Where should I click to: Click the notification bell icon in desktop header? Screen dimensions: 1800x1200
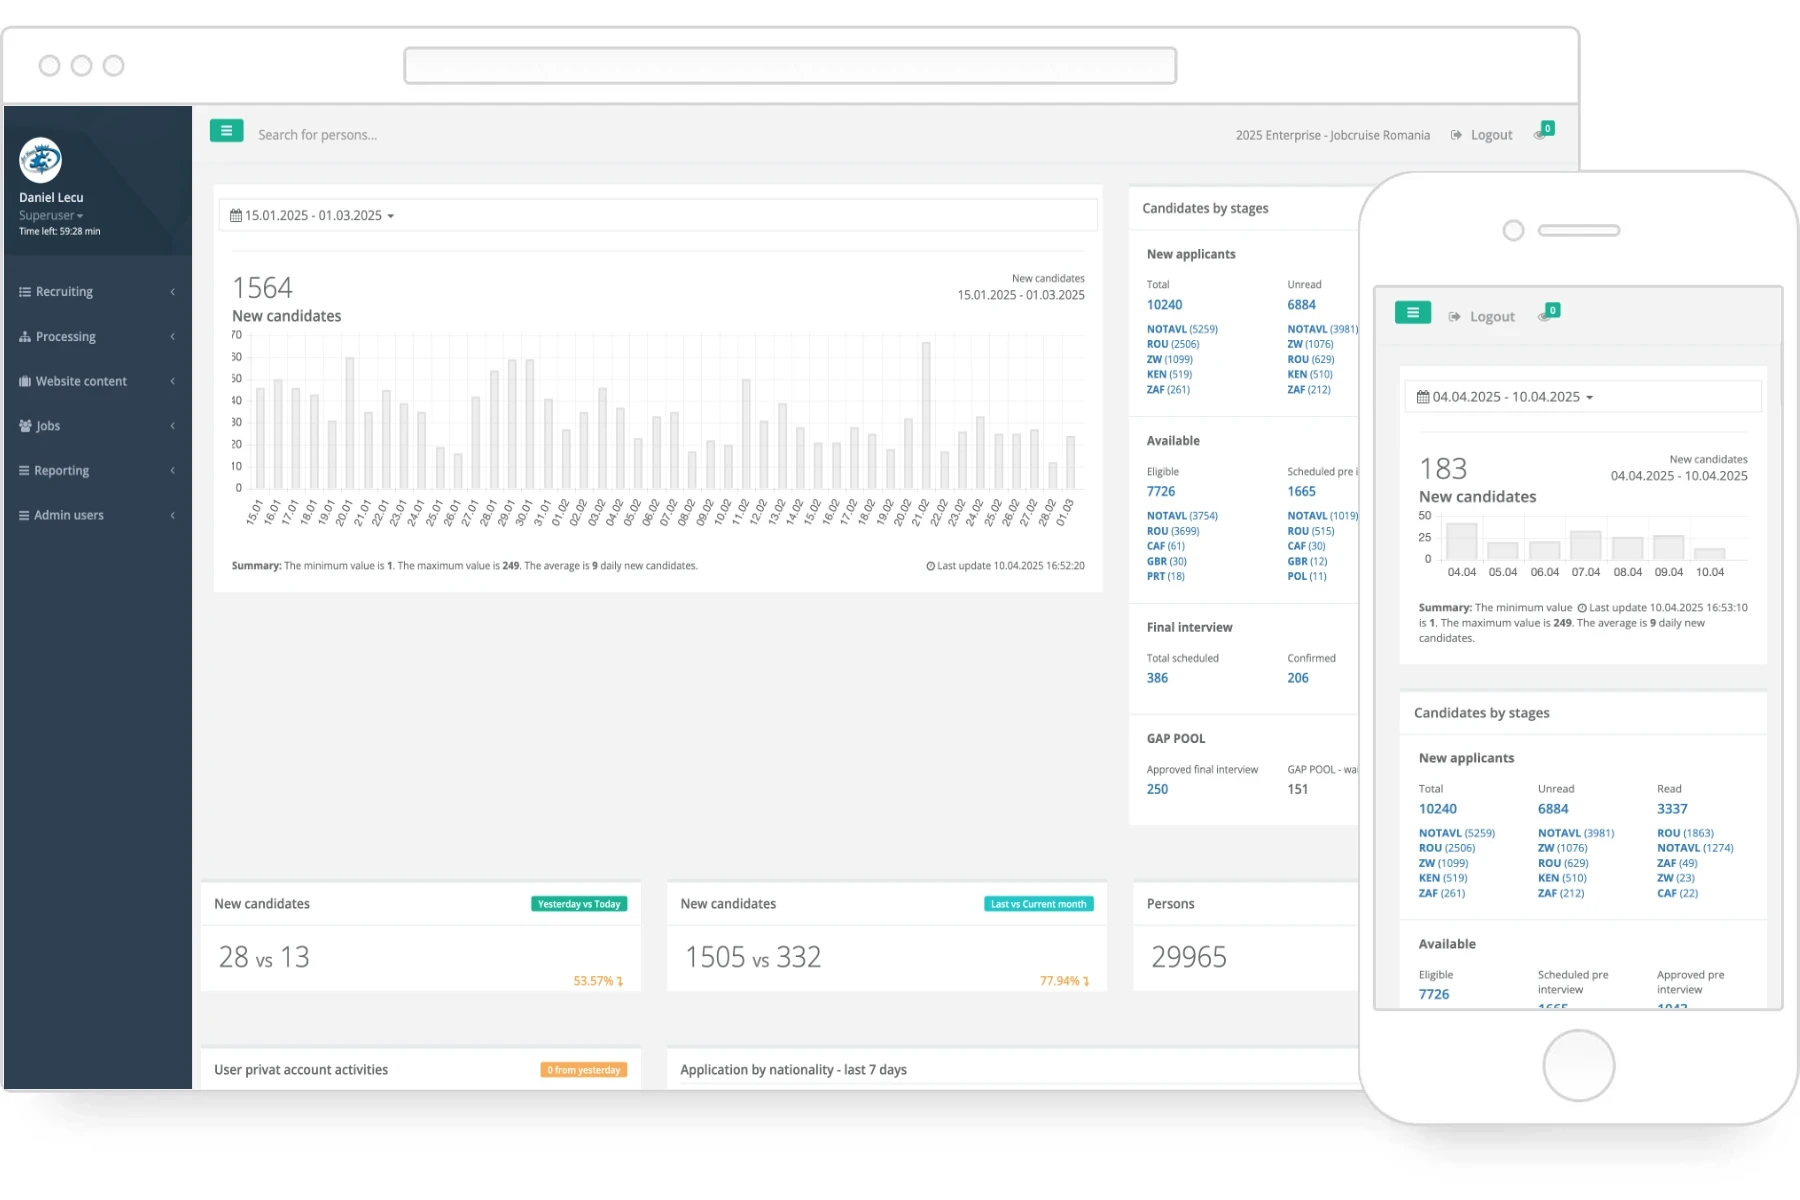pos(1541,134)
